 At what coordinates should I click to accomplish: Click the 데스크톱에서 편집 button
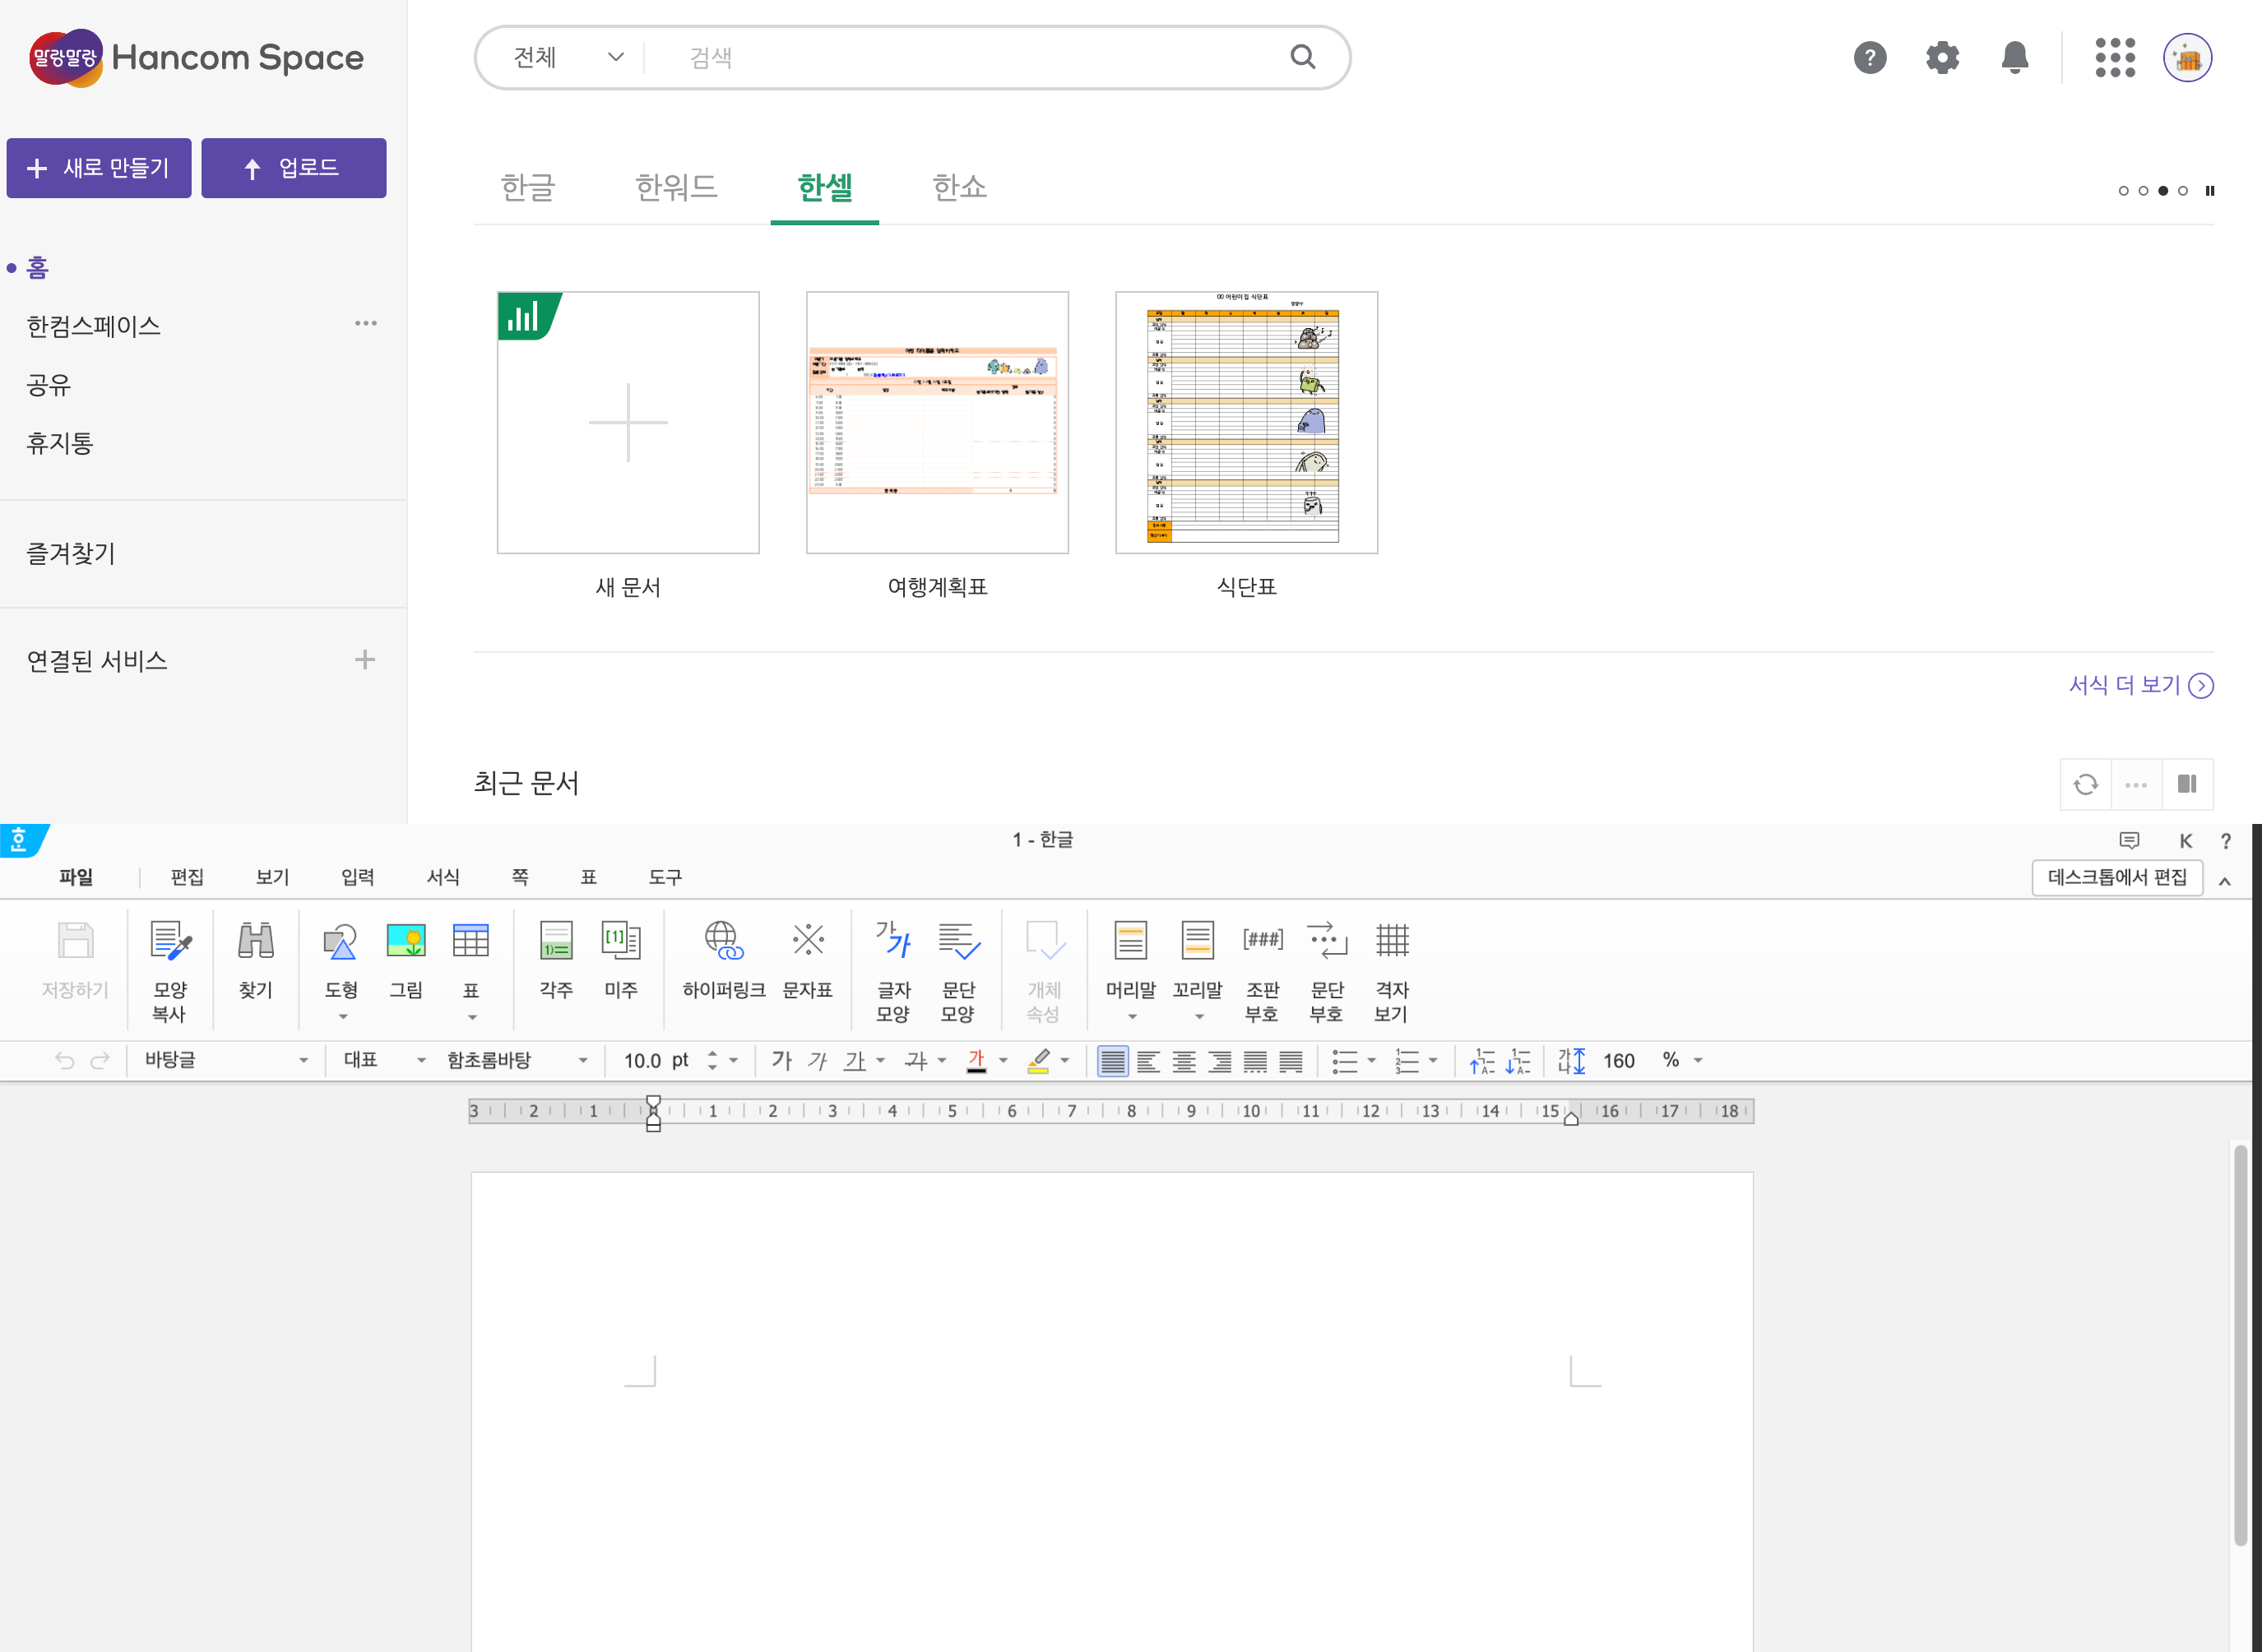click(2116, 877)
